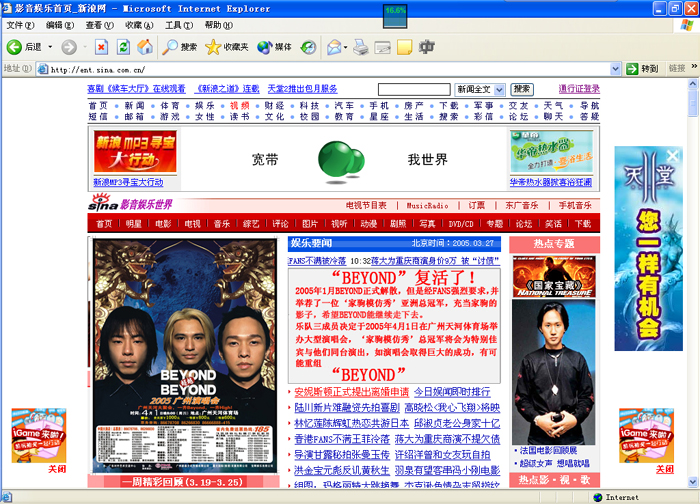Click the vertical scrollbar down arrow
This screenshot has height=504, width=700.
pyautogui.click(x=692, y=482)
